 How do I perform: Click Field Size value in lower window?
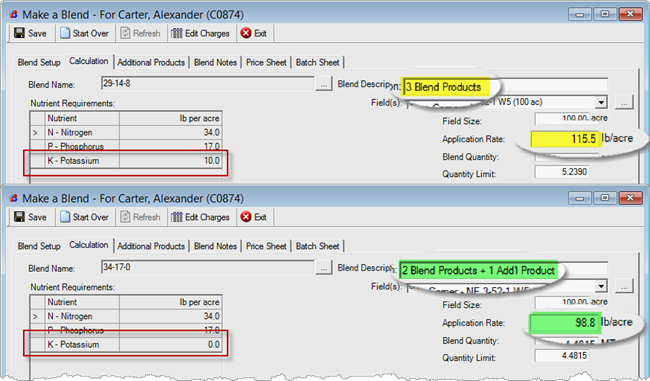click(562, 302)
